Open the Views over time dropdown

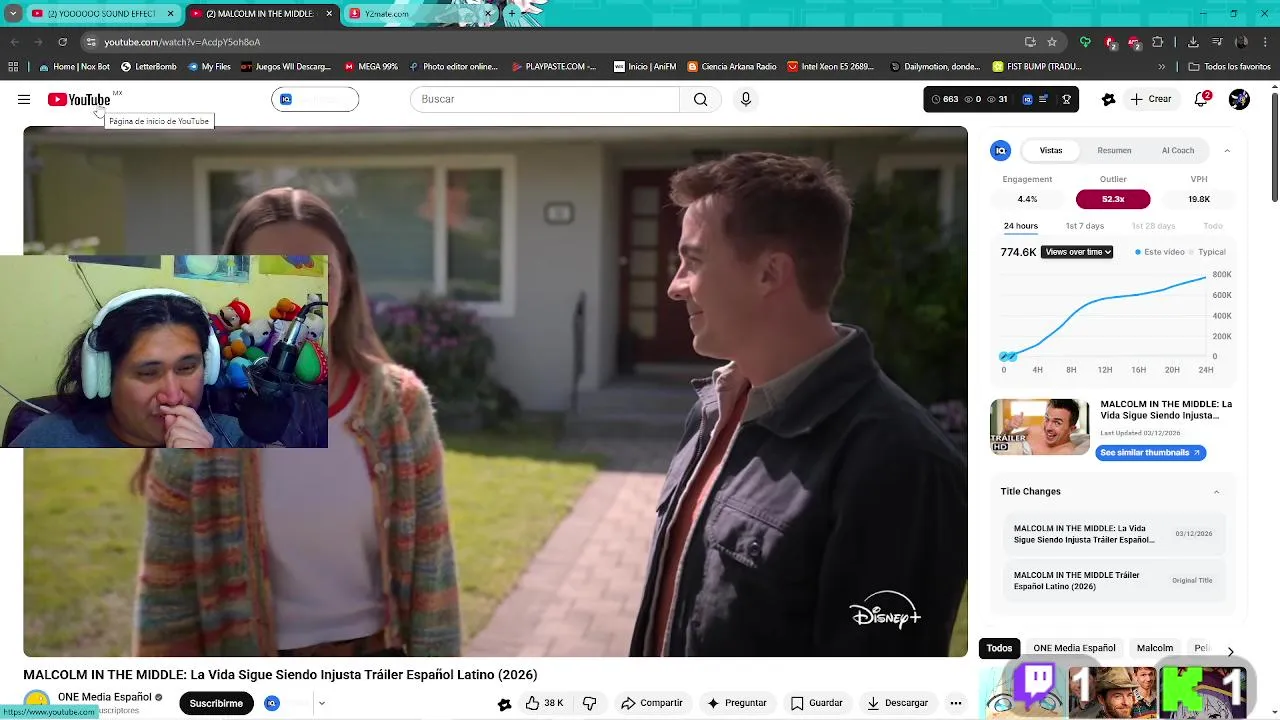point(1077,252)
